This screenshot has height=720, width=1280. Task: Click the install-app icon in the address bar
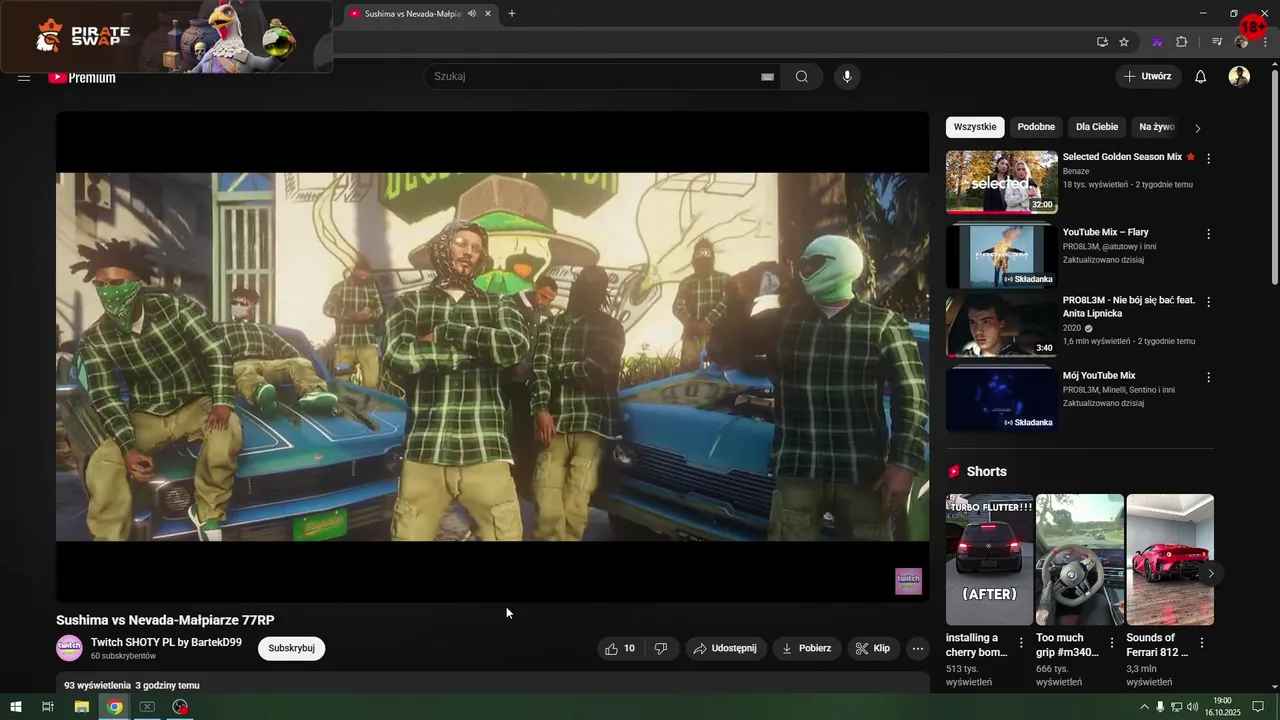click(x=1102, y=42)
